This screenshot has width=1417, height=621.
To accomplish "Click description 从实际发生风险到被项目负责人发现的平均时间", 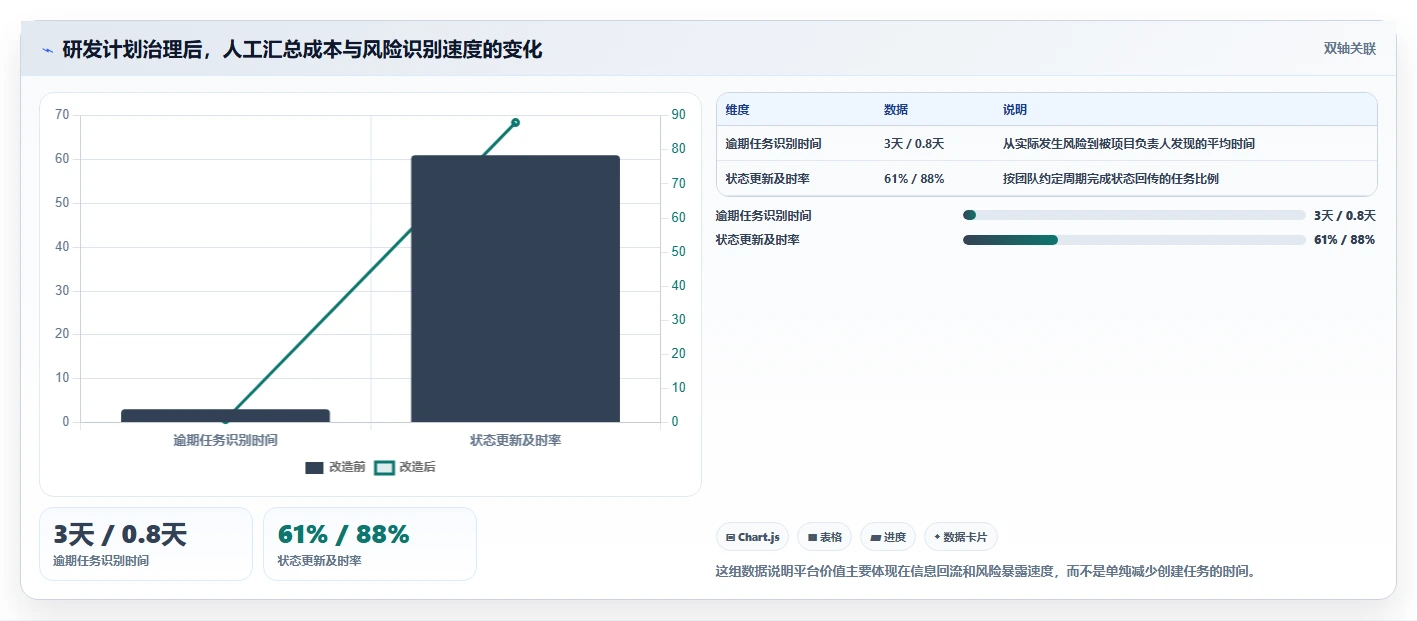I will [1128, 144].
